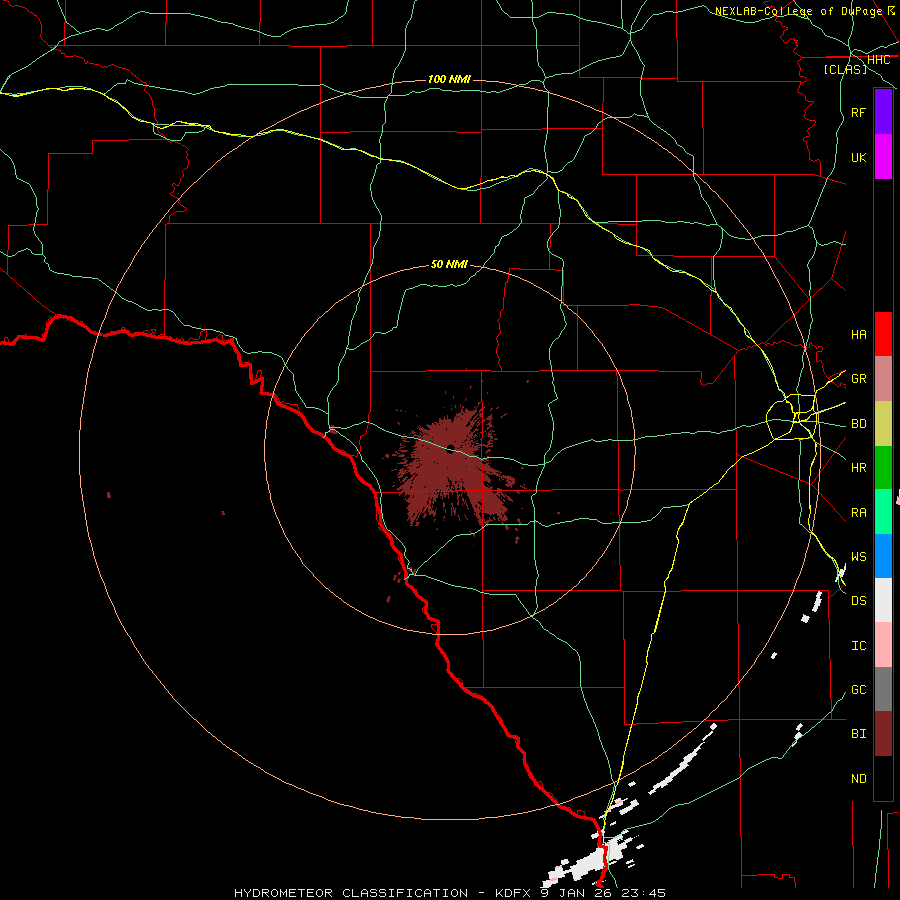The width and height of the screenshot is (900, 900).
Task: Click the 'HA' legend label
Action: click(x=858, y=334)
